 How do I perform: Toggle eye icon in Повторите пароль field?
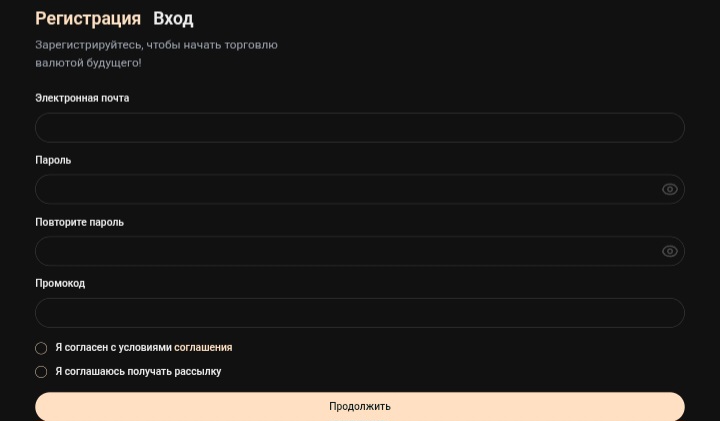[x=669, y=251]
